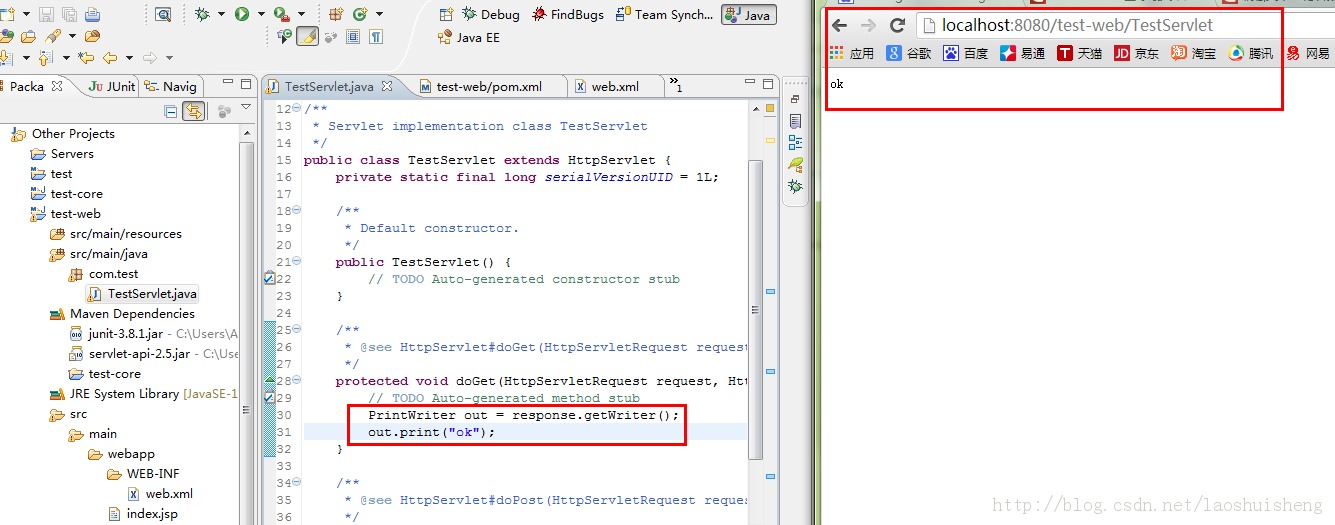Collapse the constructor fold at line 21
This screenshot has width=1335, height=525.
point(297,262)
